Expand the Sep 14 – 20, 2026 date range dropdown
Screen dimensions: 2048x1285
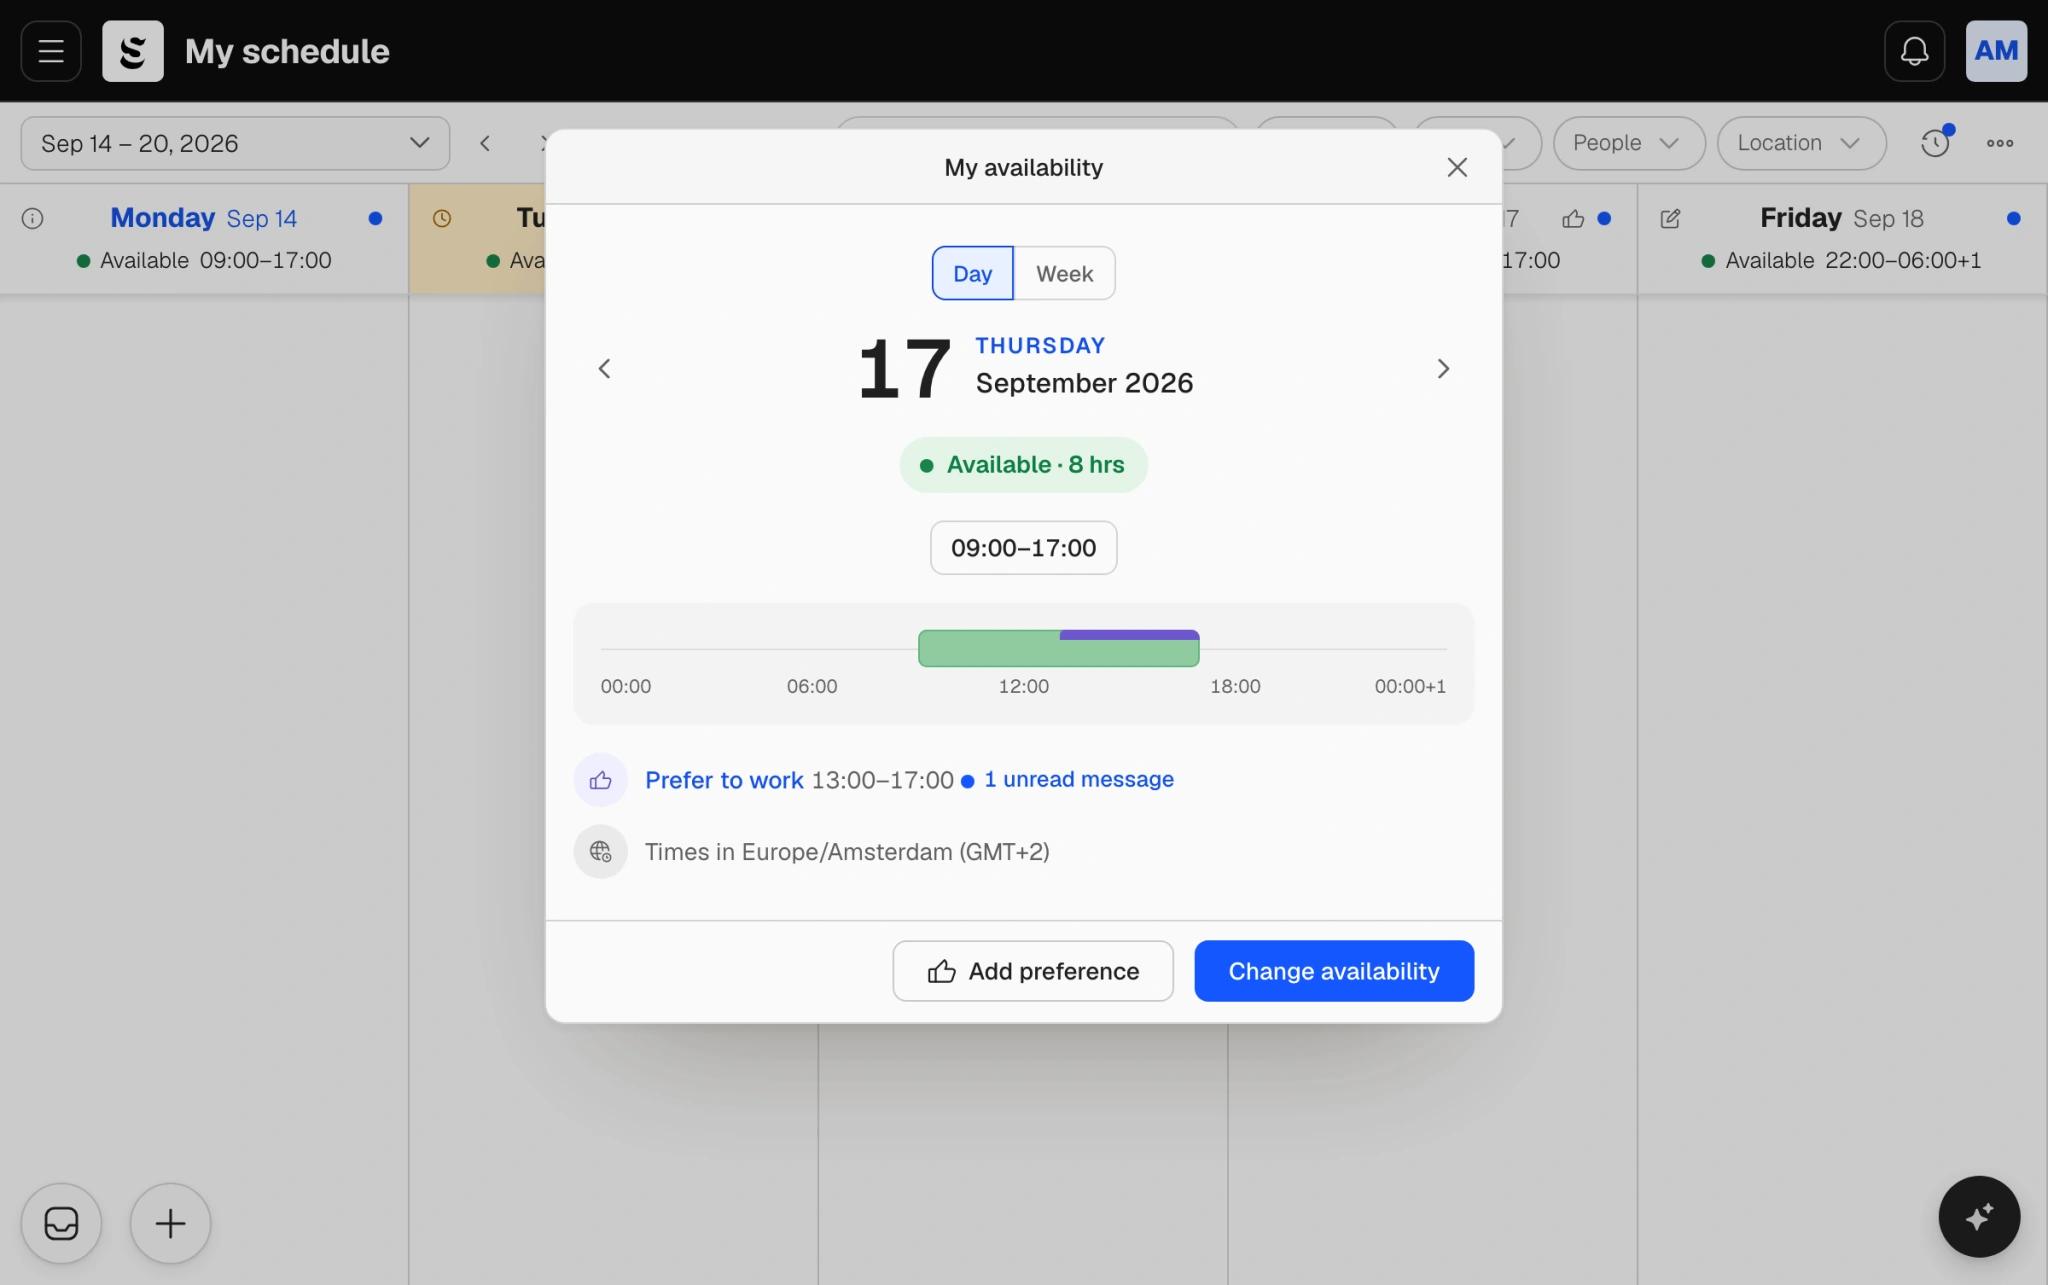tap(235, 143)
